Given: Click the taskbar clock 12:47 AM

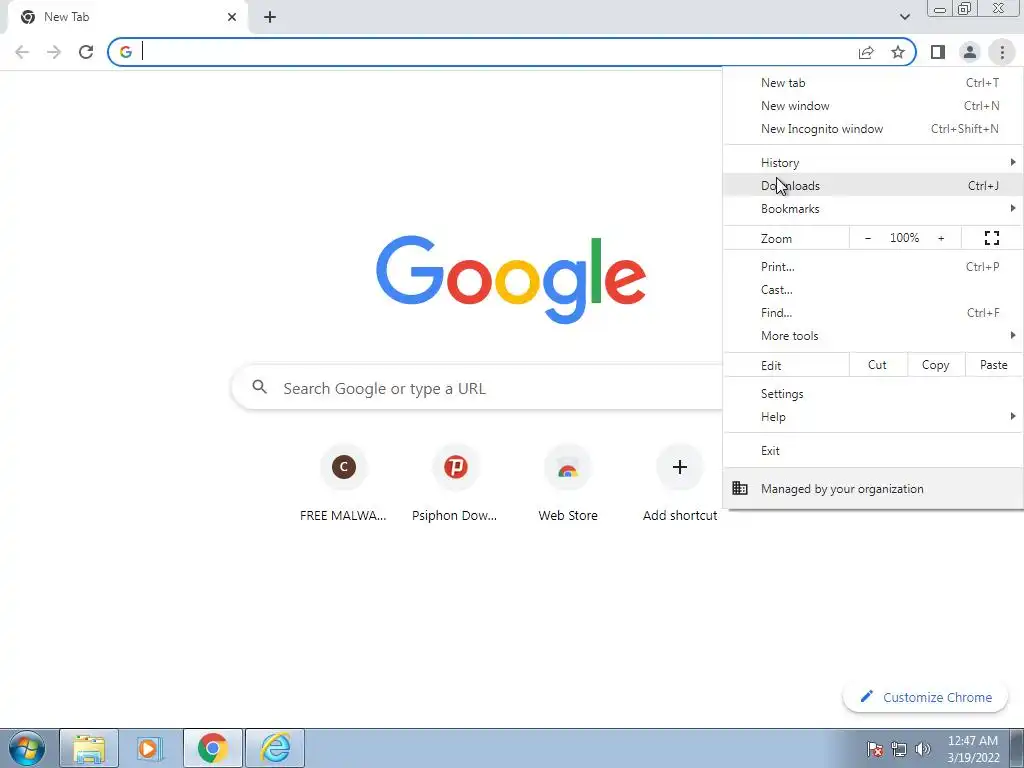Looking at the screenshot, I should [973, 748].
